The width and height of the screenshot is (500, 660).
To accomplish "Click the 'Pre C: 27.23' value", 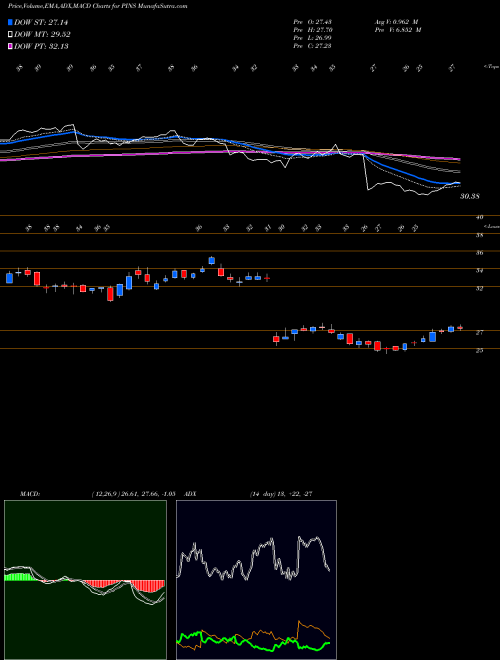I will pos(312,46).
